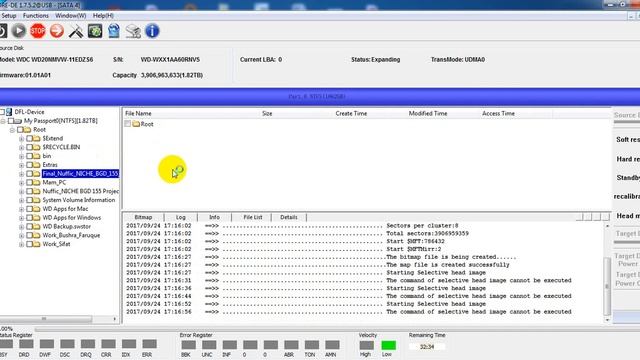This screenshot has height=360, width=640.
Task: Click the tree panel horizontal scrollbar thumb
Action: tap(44, 319)
